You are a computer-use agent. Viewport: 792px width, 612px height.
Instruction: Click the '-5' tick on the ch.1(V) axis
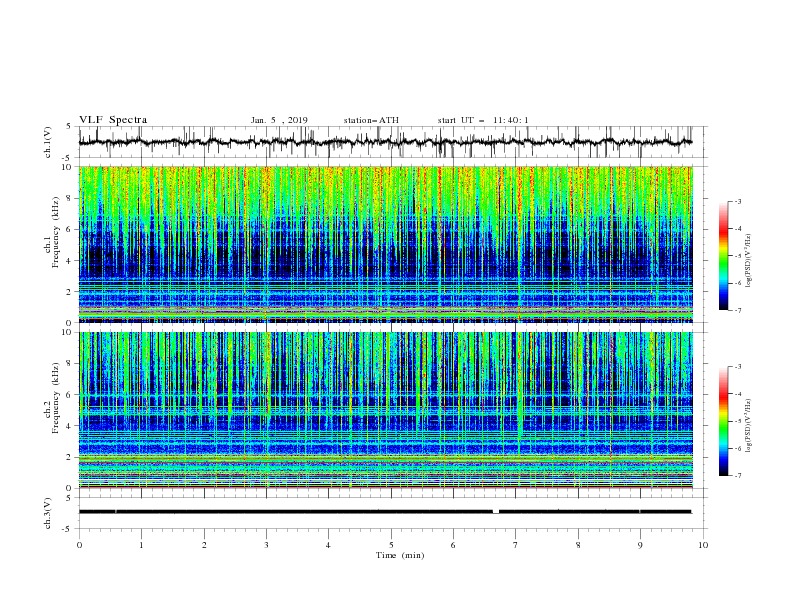(x=67, y=158)
